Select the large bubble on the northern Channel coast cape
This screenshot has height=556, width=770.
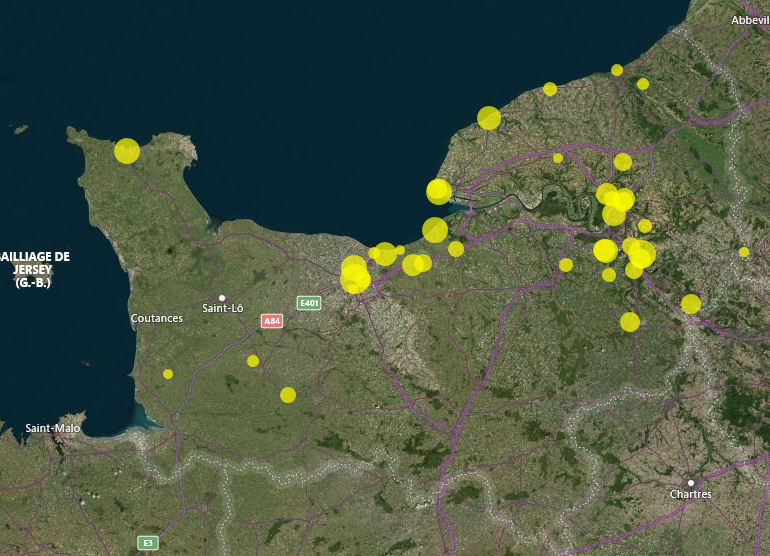[489, 118]
